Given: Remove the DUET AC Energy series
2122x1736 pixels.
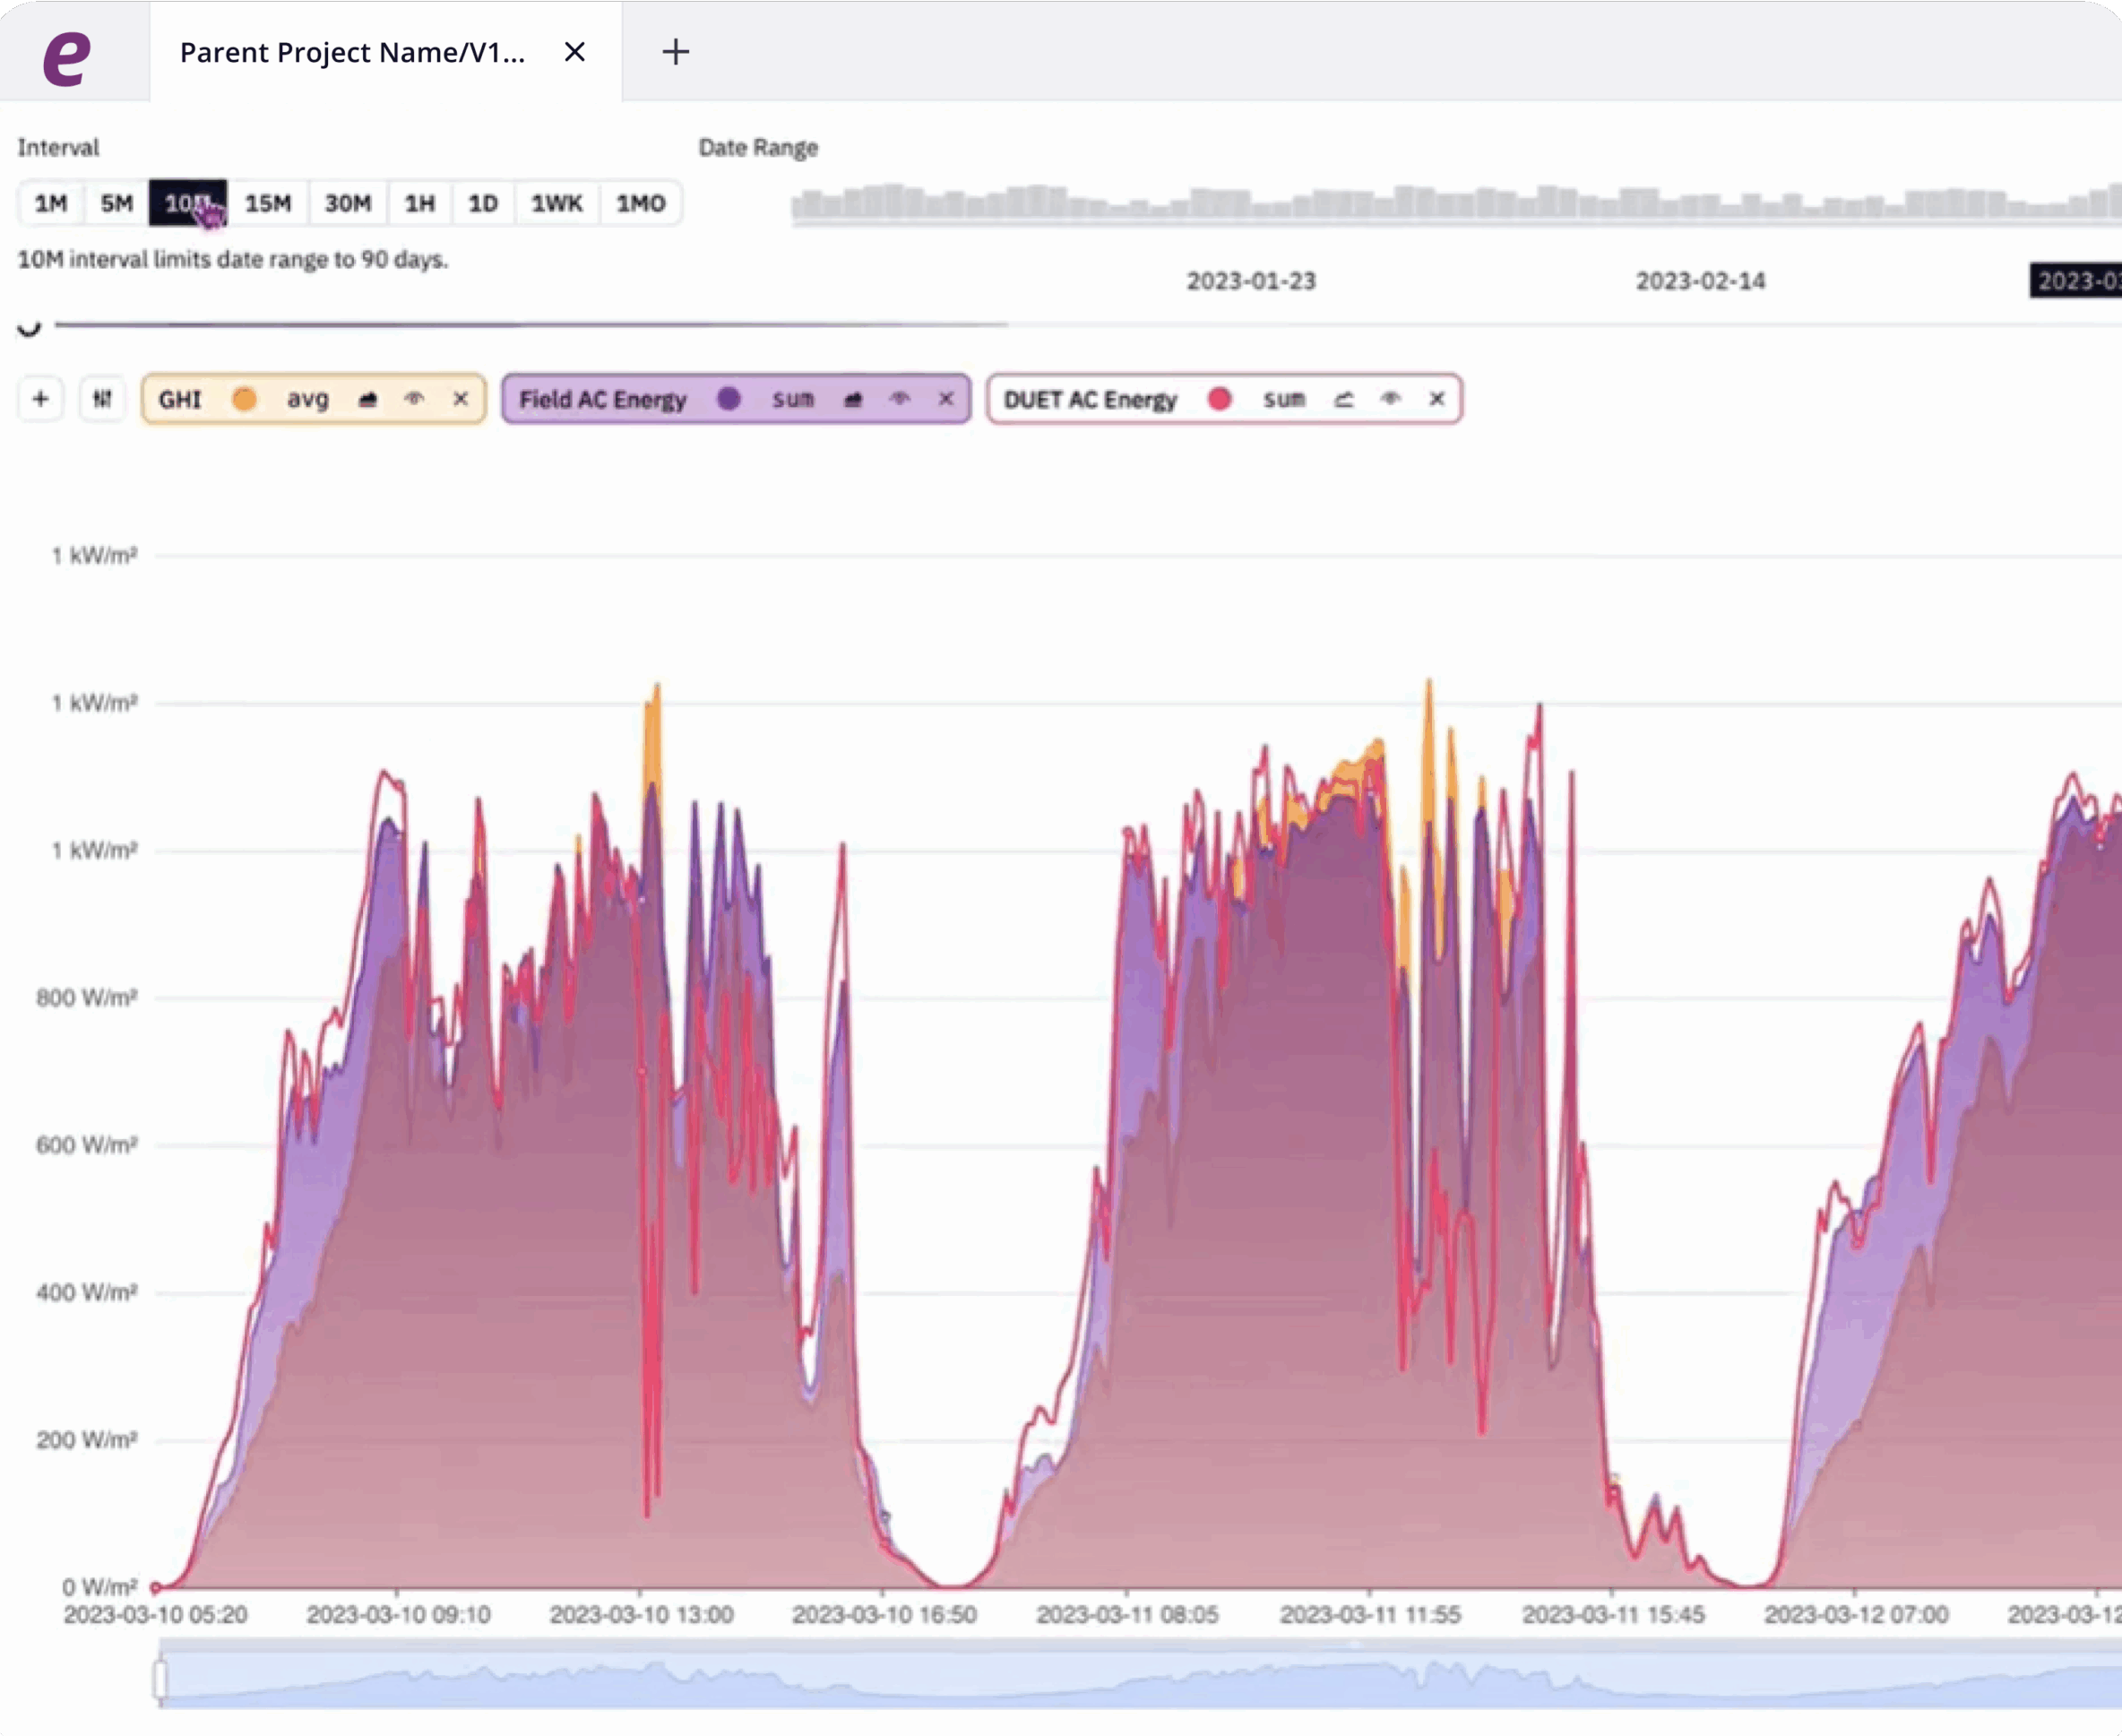Looking at the screenshot, I should click(x=1436, y=399).
